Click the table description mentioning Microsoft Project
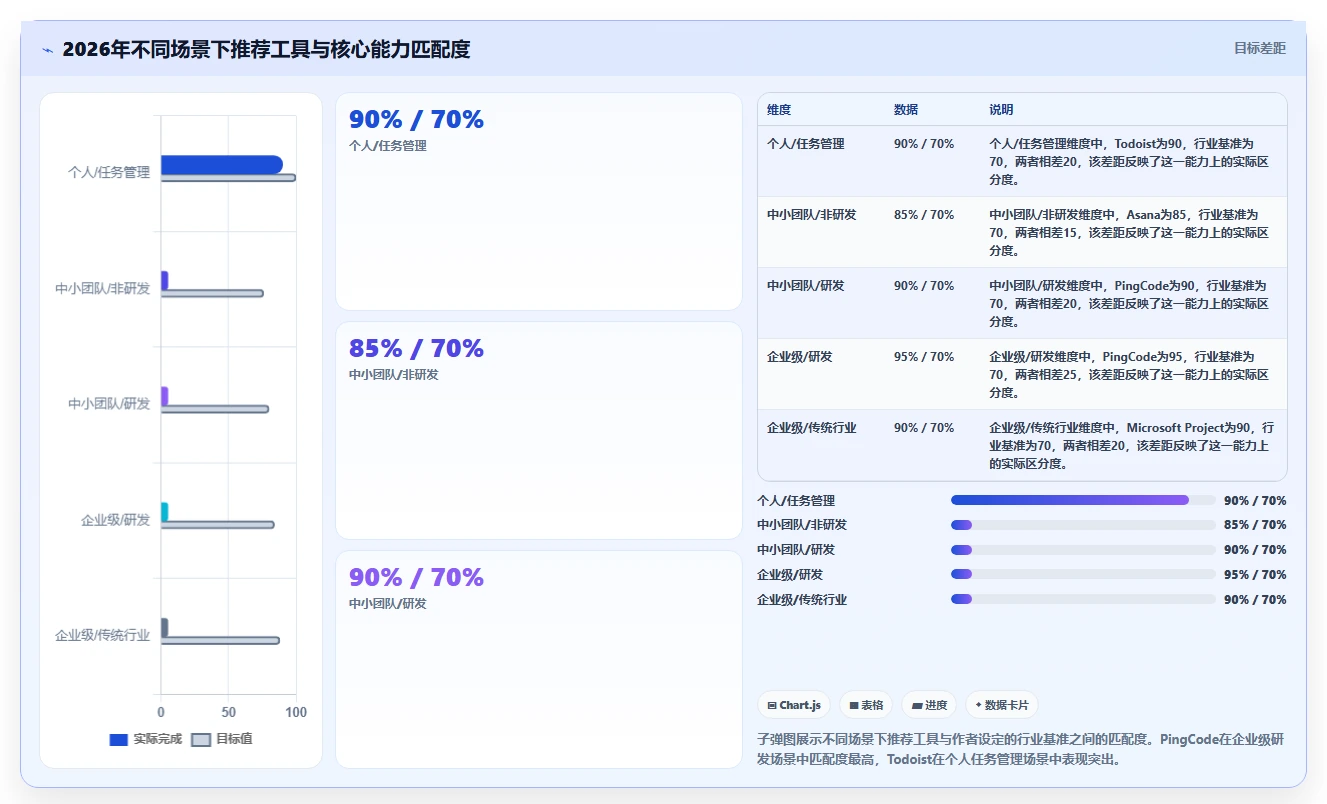 coord(1132,446)
